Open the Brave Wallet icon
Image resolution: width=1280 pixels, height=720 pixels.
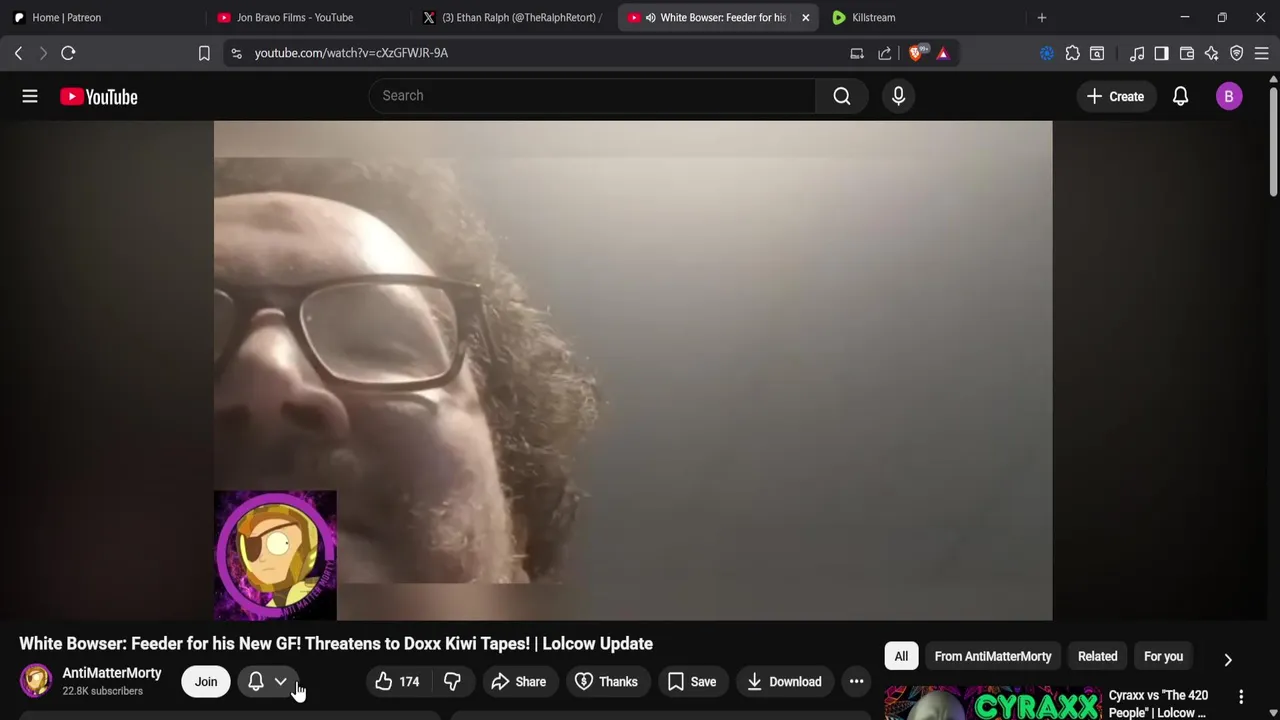point(1187,53)
